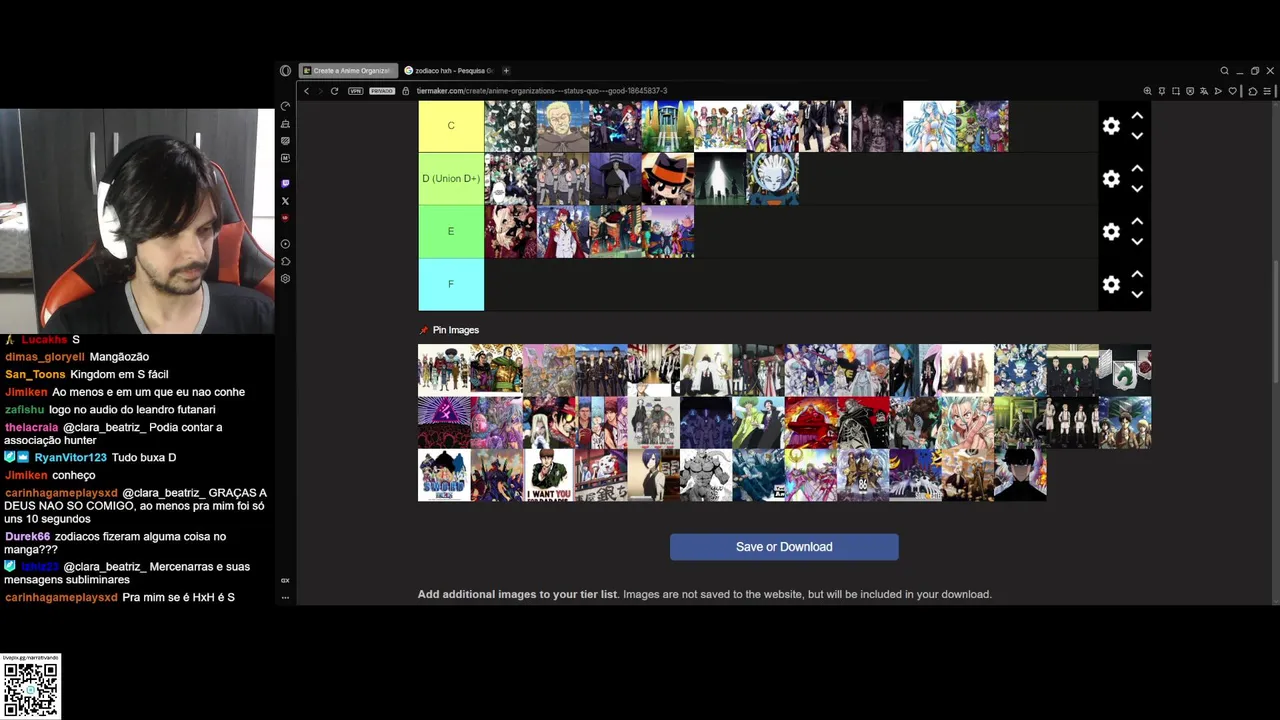Open ad blocker shield icon in toolbar
The height and width of the screenshot is (720, 1280).
tap(1189, 91)
